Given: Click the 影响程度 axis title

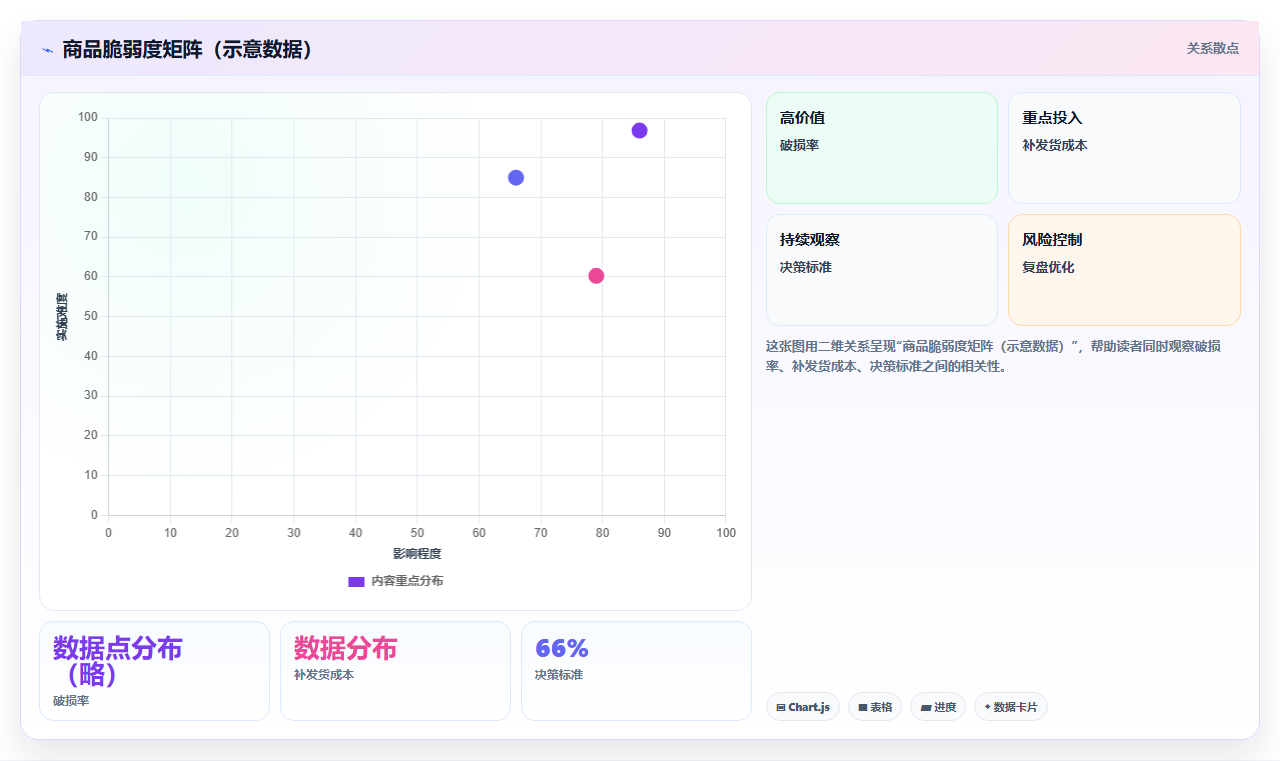Looking at the screenshot, I should coord(417,554).
